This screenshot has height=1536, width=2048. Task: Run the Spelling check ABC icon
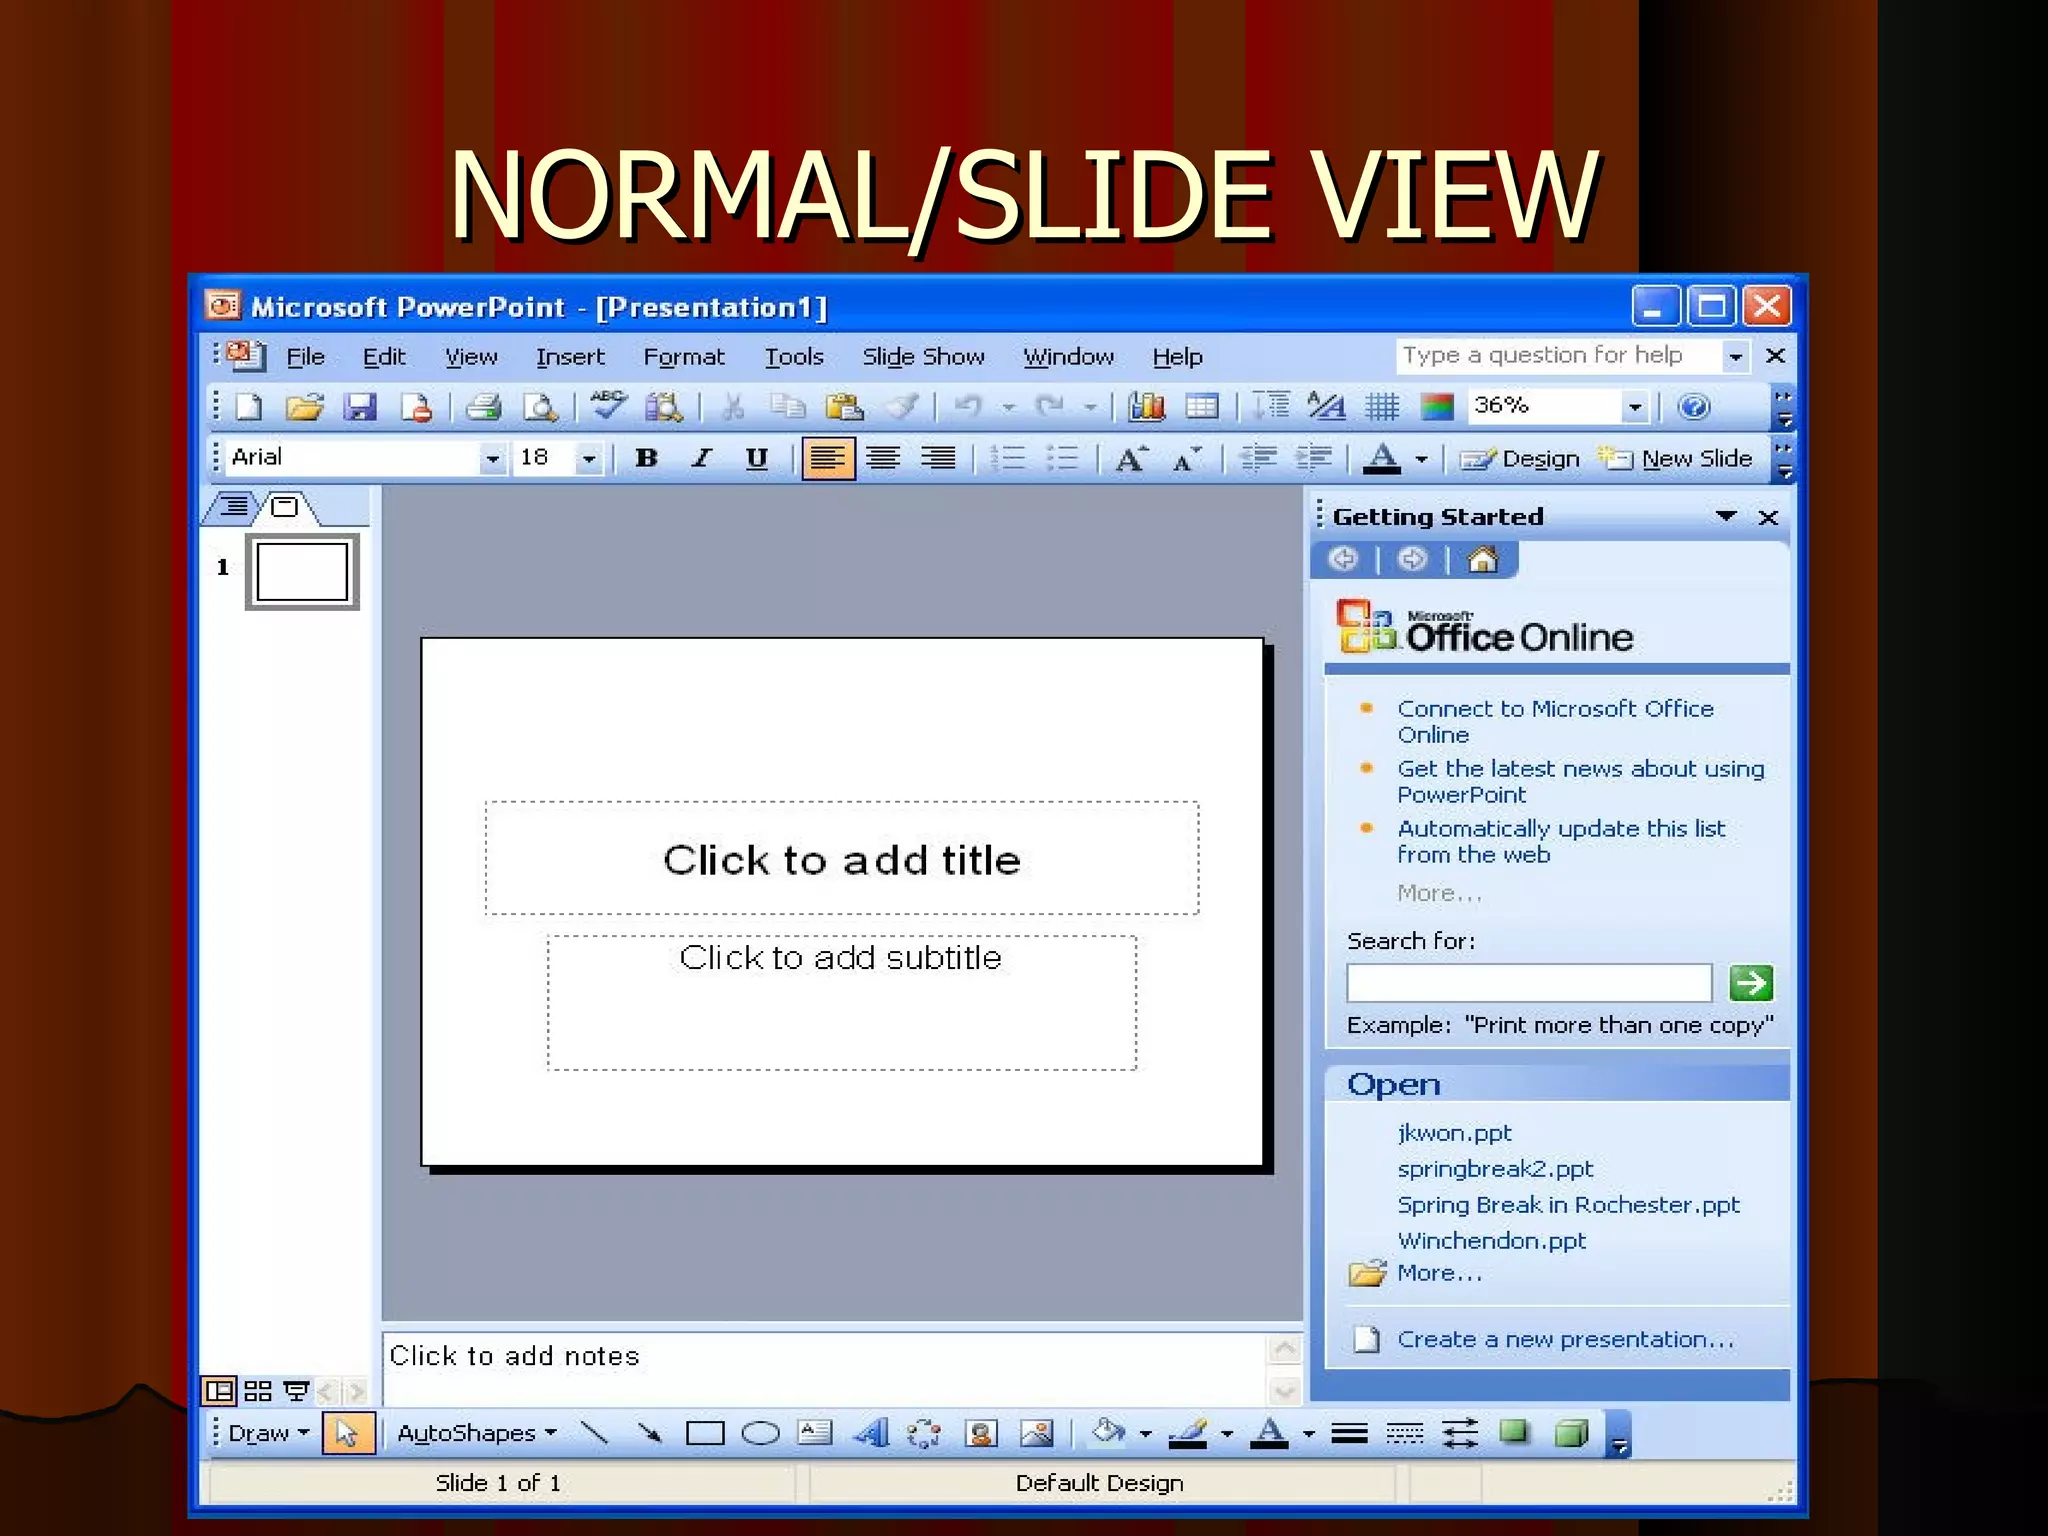click(608, 404)
